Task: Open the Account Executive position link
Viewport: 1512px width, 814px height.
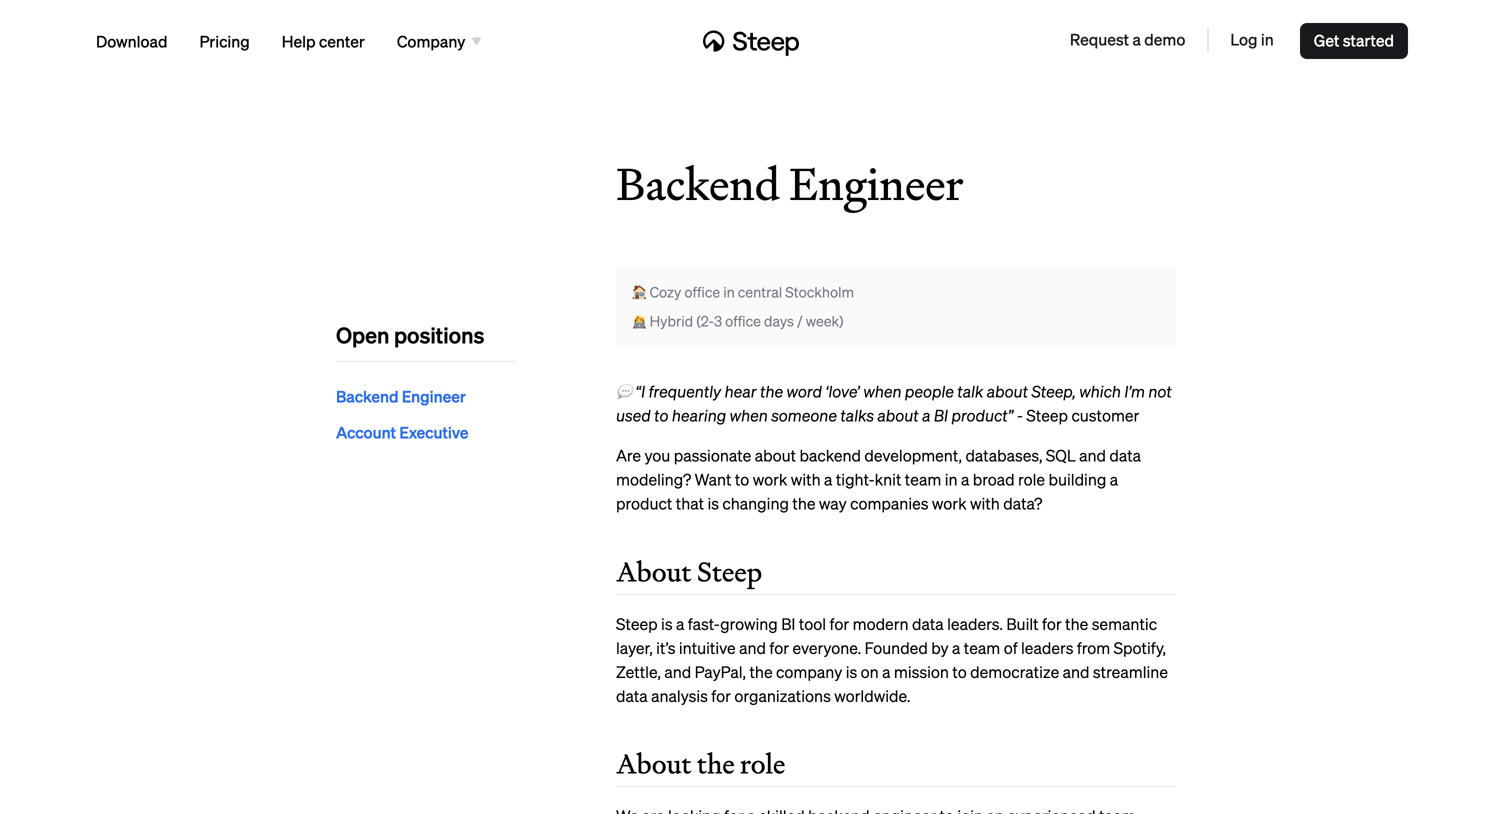Action: tap(402, 433)
